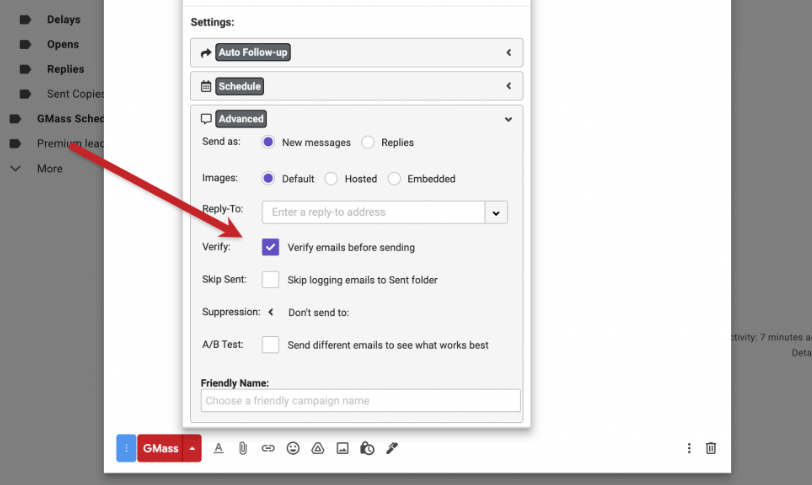The width and height of the screenshot is (812, 485).
Task: Expand the Schedule section chevron
Action: tap(509, 86)
